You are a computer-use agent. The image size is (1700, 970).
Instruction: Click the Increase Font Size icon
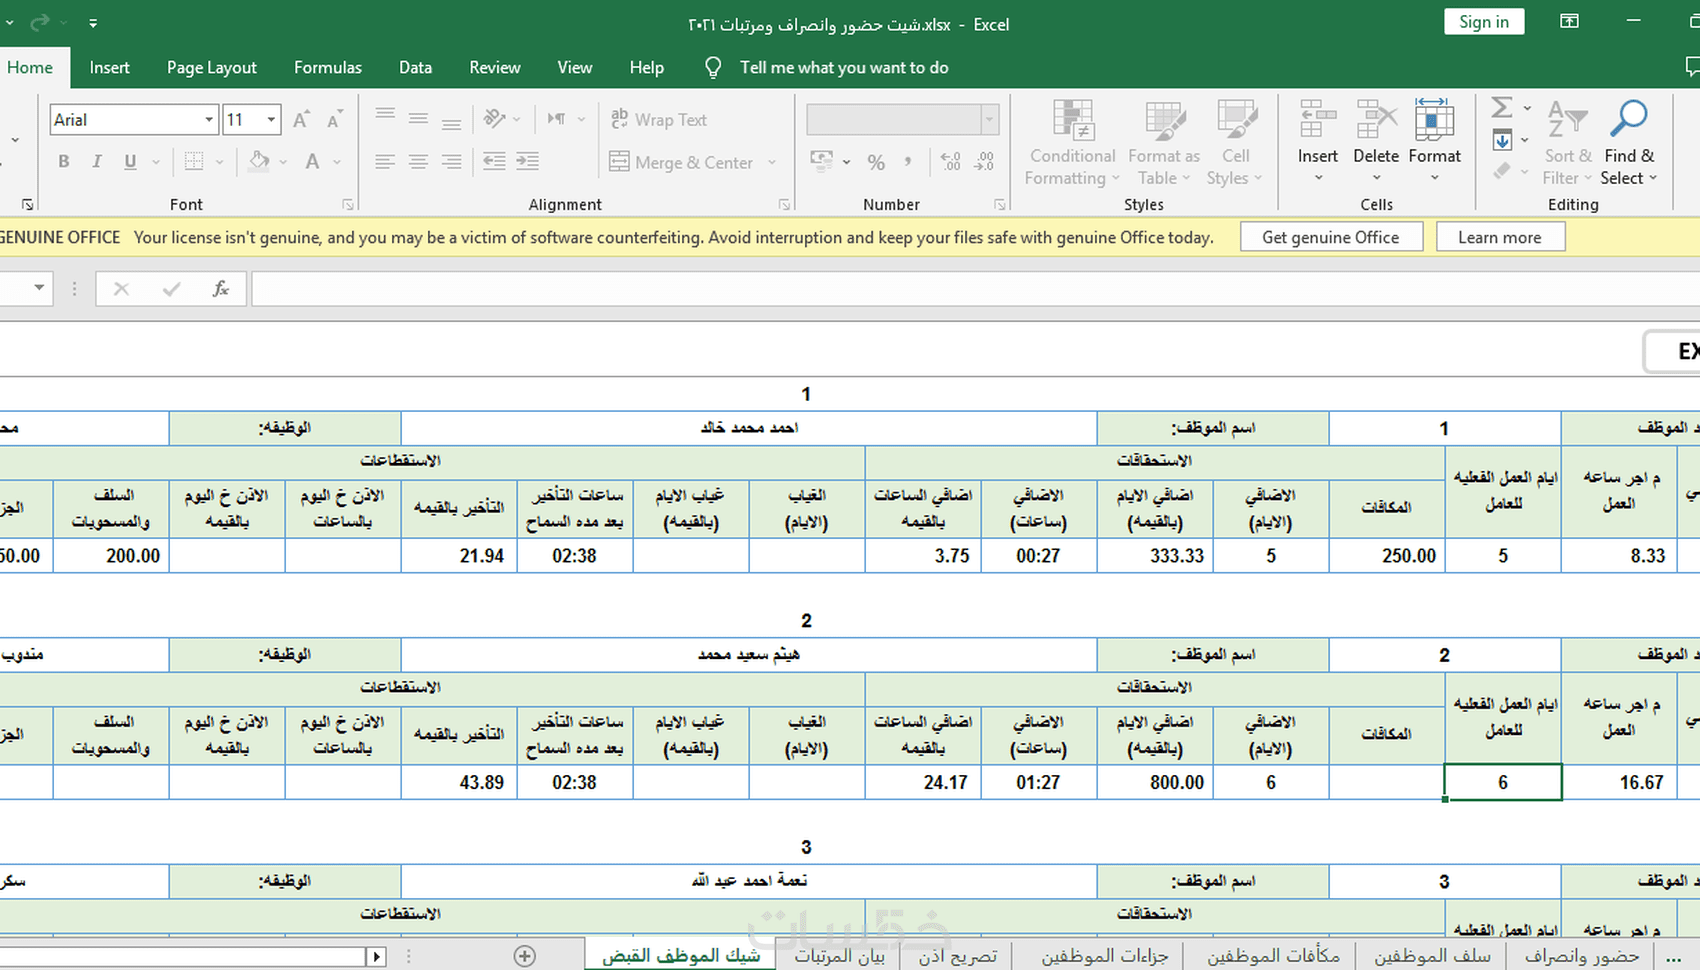coord(301,120)
